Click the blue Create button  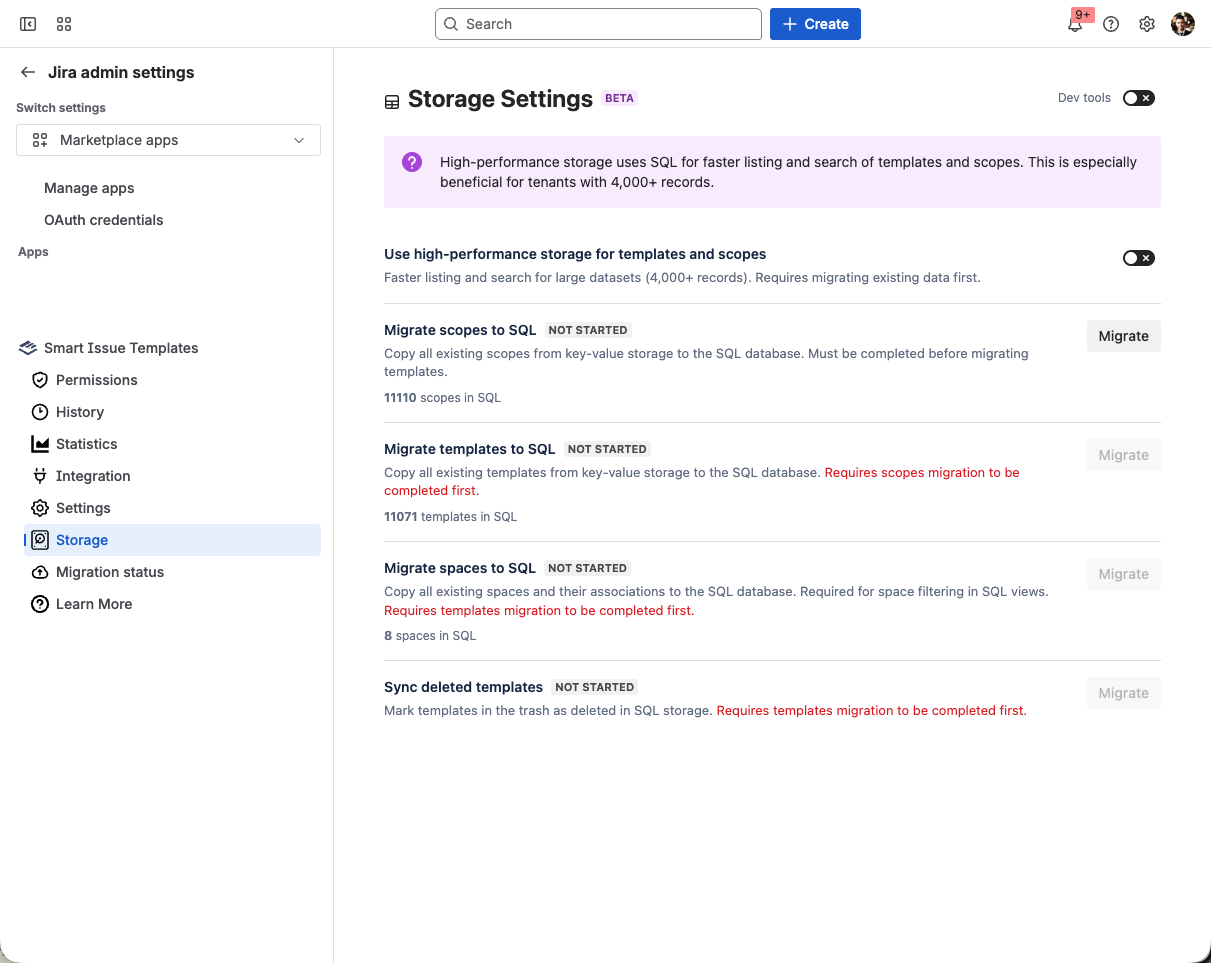coord(815,24)
